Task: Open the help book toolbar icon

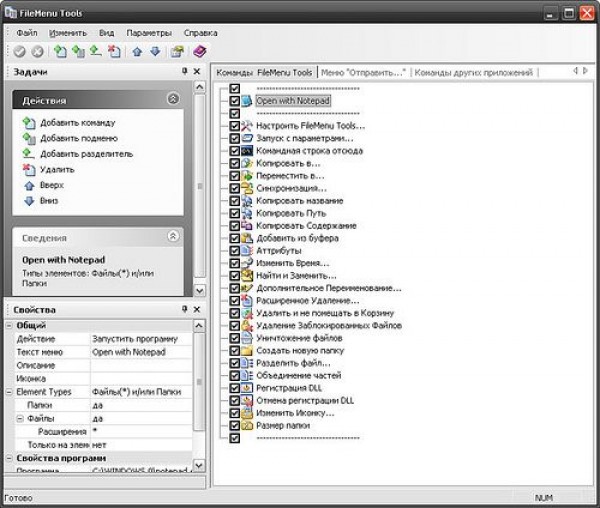Action: tap(199, 51)
